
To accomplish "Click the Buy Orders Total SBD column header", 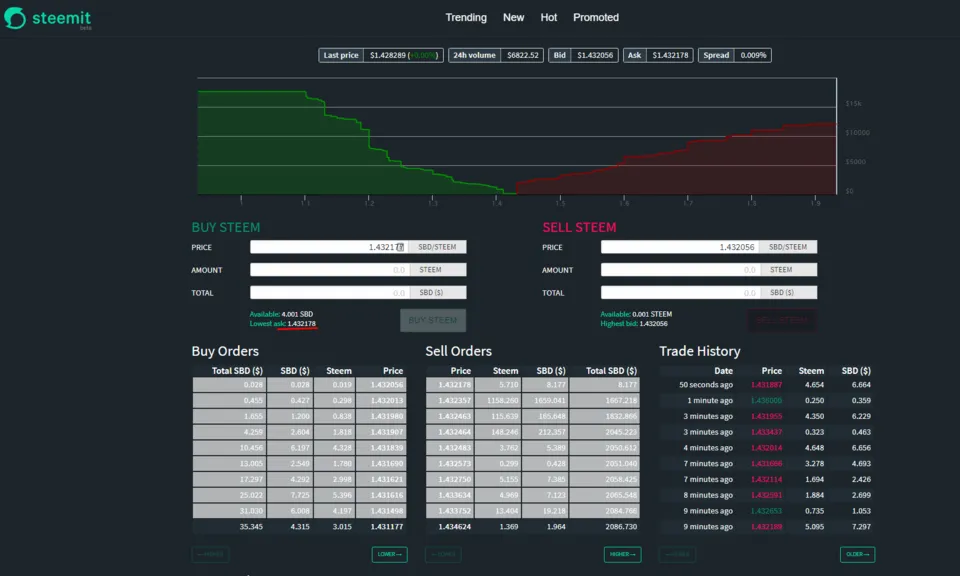I will tap(237, 371).
